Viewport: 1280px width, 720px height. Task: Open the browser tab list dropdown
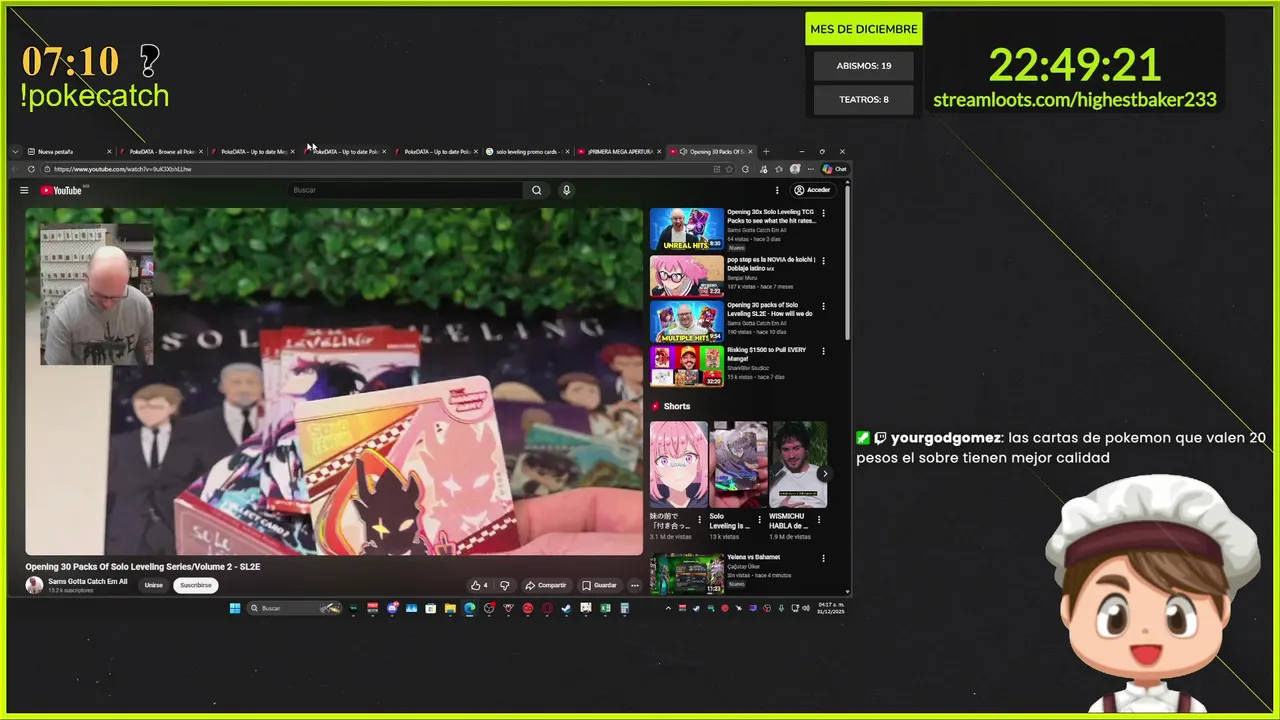(15, 152)
